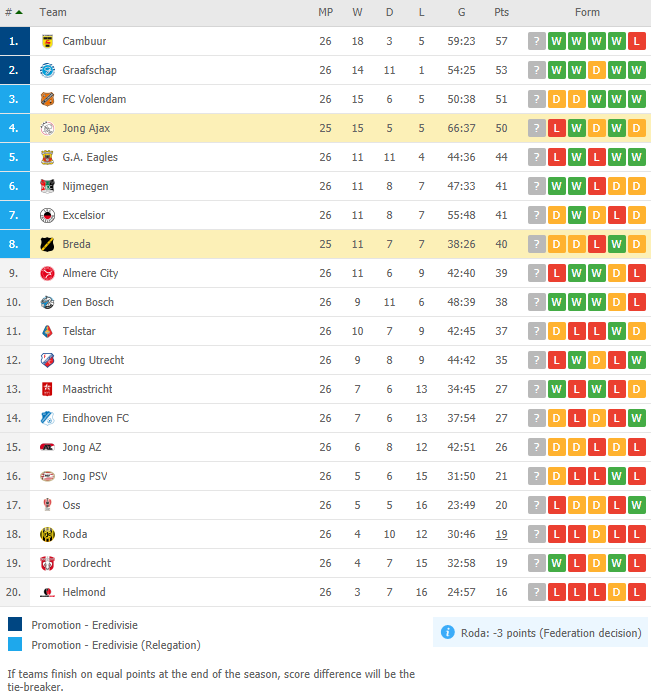651x697 pixels.
Task: Click the FC Volendam orange crest
Action: [x=47, y=99]
